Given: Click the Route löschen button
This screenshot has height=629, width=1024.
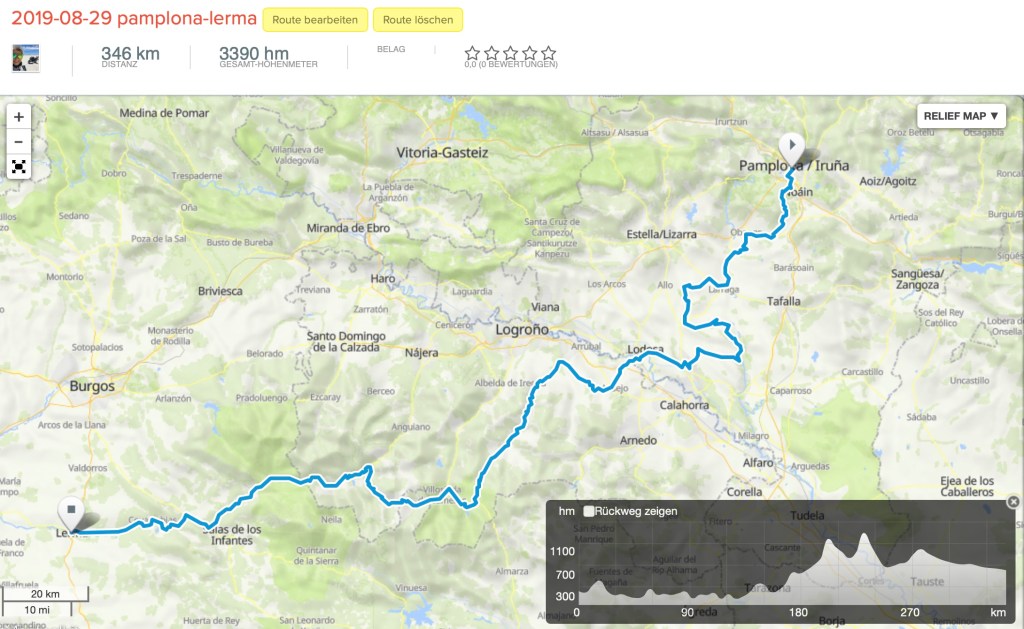Looking at the screenshot, I should 417,20.
